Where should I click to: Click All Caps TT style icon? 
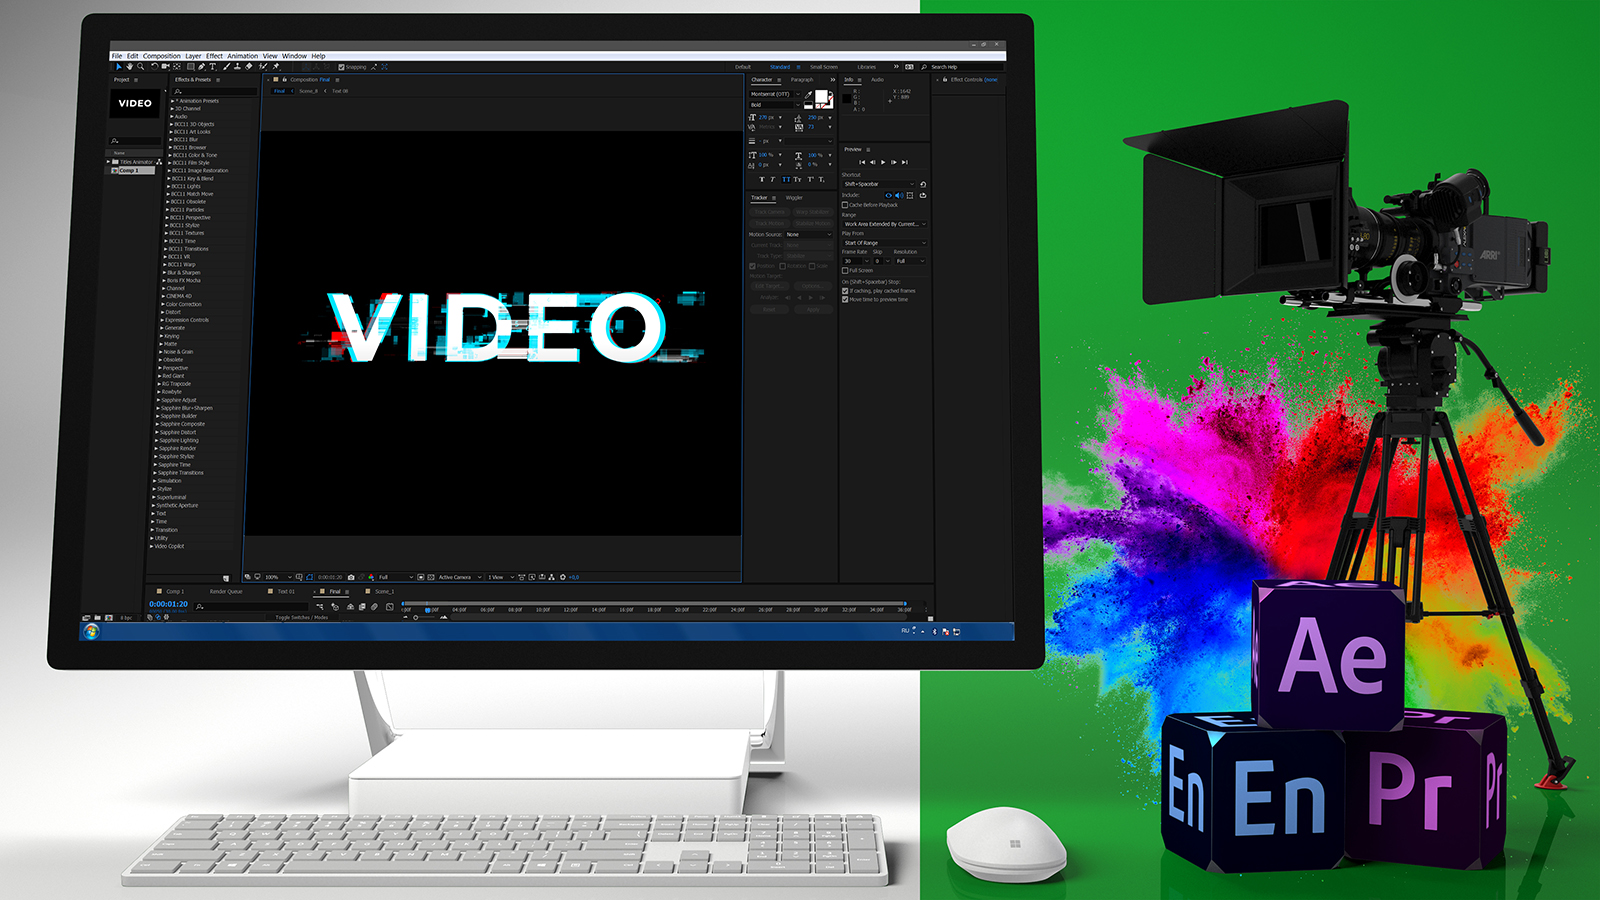click(x=786, y=179)
